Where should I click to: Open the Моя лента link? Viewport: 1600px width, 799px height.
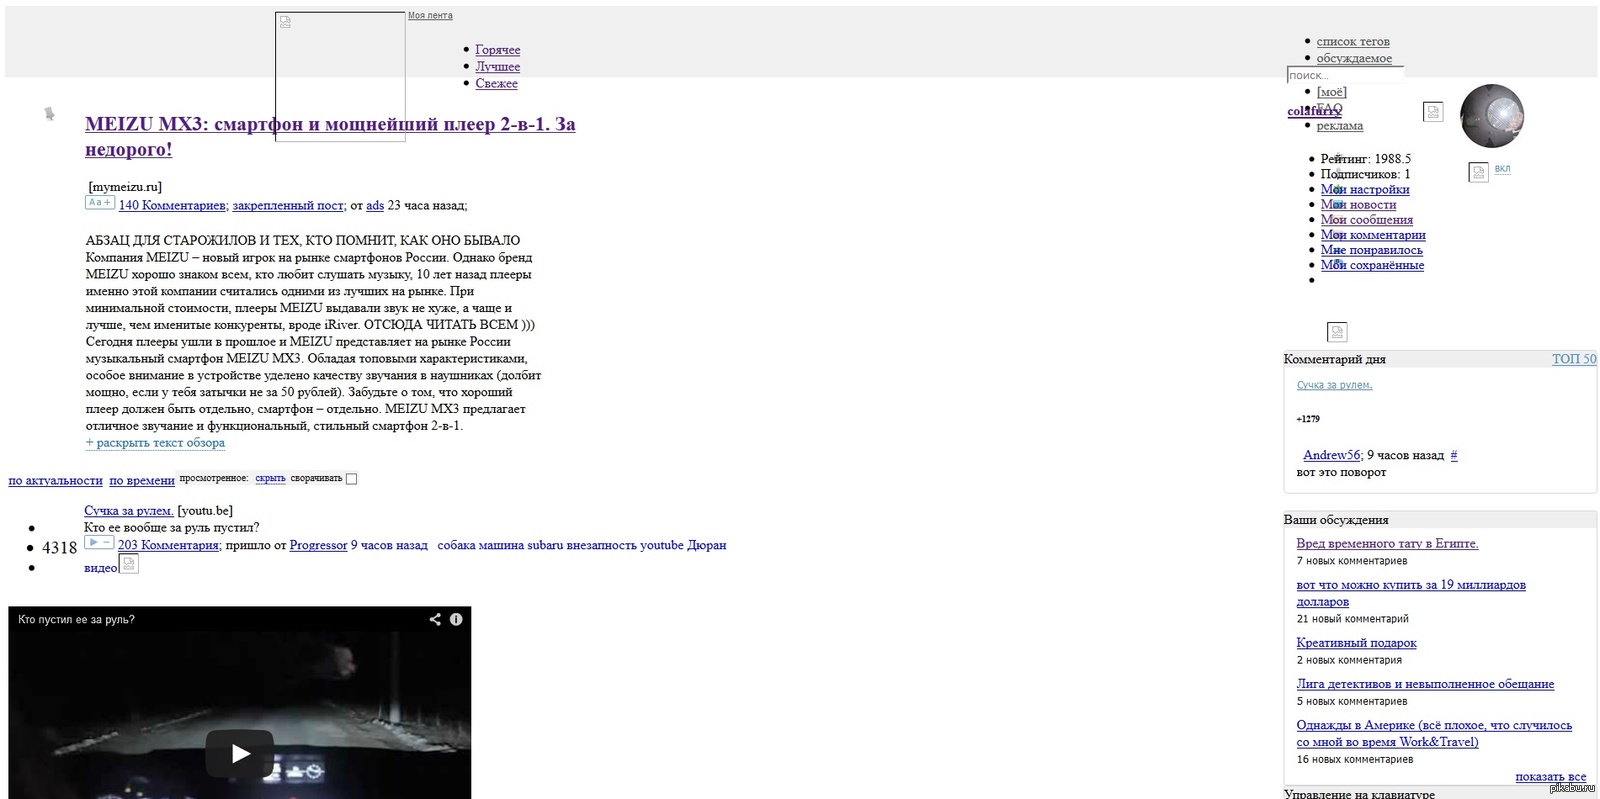point(430,16)
